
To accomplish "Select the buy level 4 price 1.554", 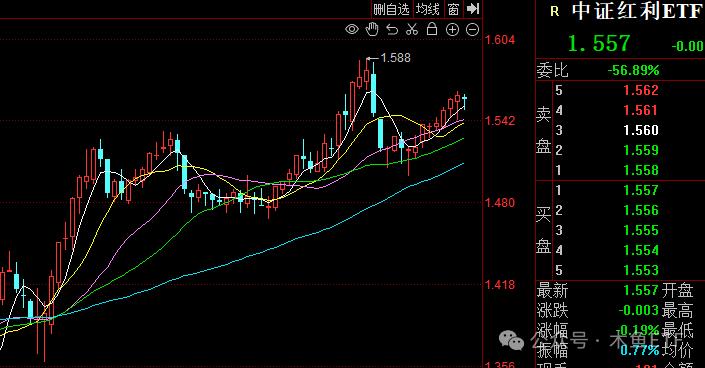I will click(x=641, y=251).
